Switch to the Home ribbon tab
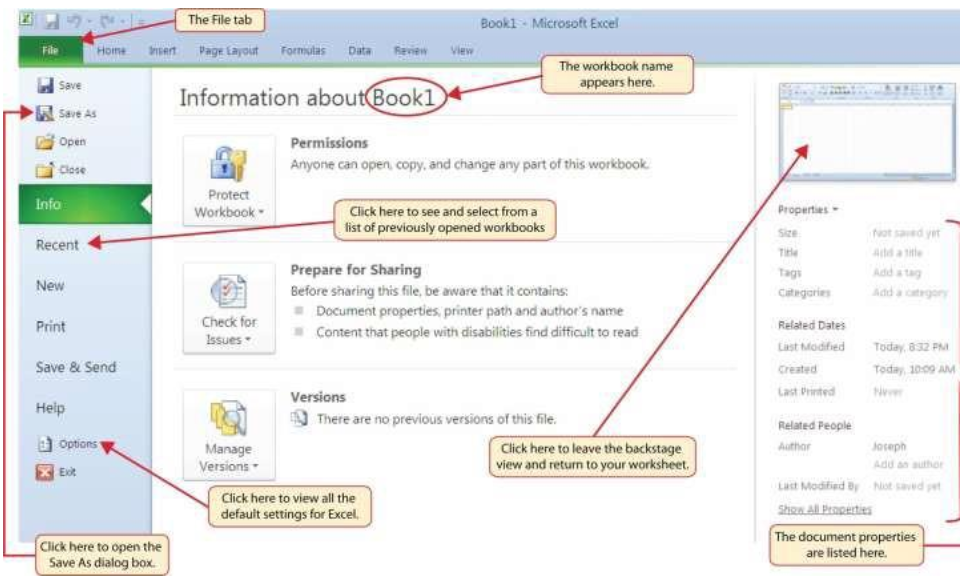972x577 pixels. click(x=111, y=50)
